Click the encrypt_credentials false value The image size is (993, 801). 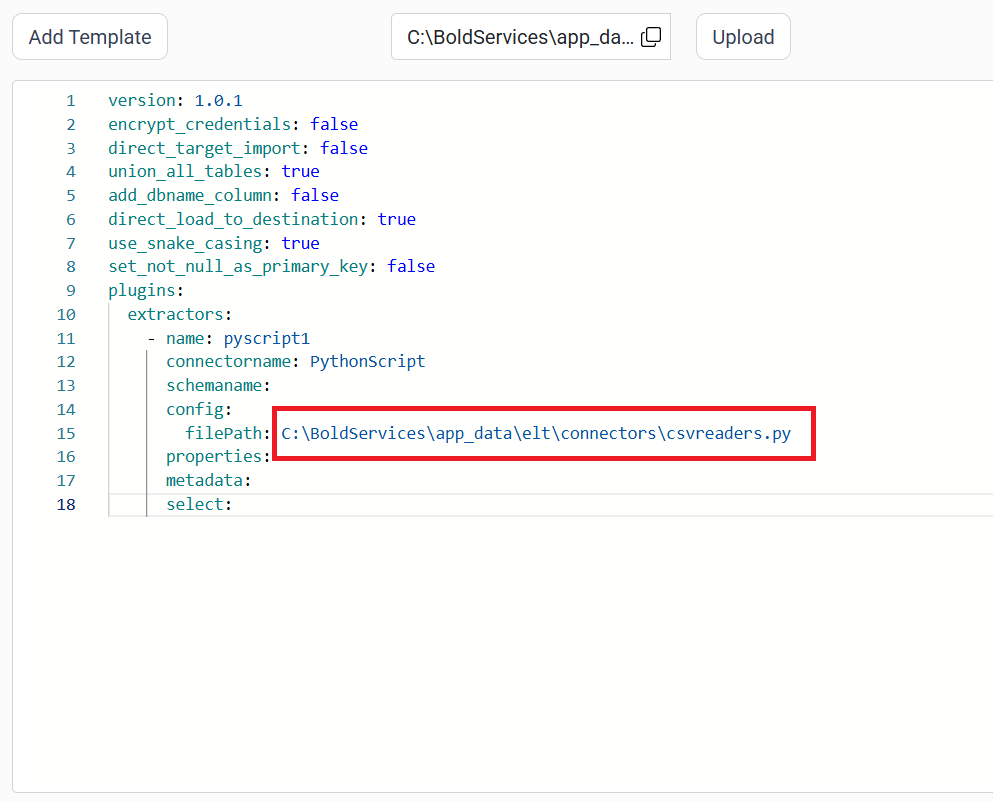coord(334,124)
